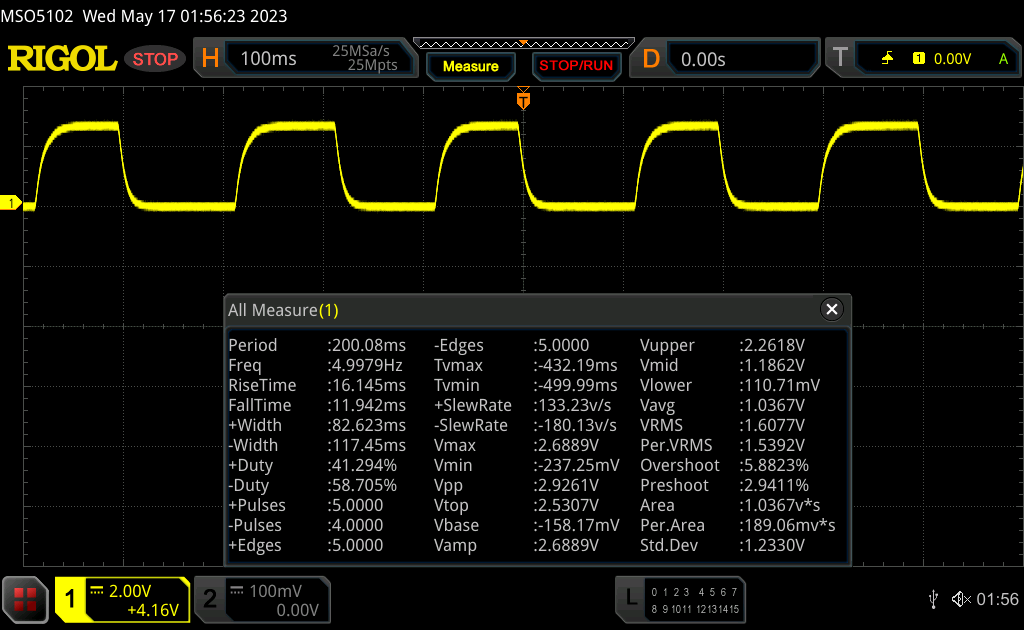The height and width of the screenshot is (630, 1024).
Task: Select the -Width 117.45ms measurement
Action: (317, 445)
